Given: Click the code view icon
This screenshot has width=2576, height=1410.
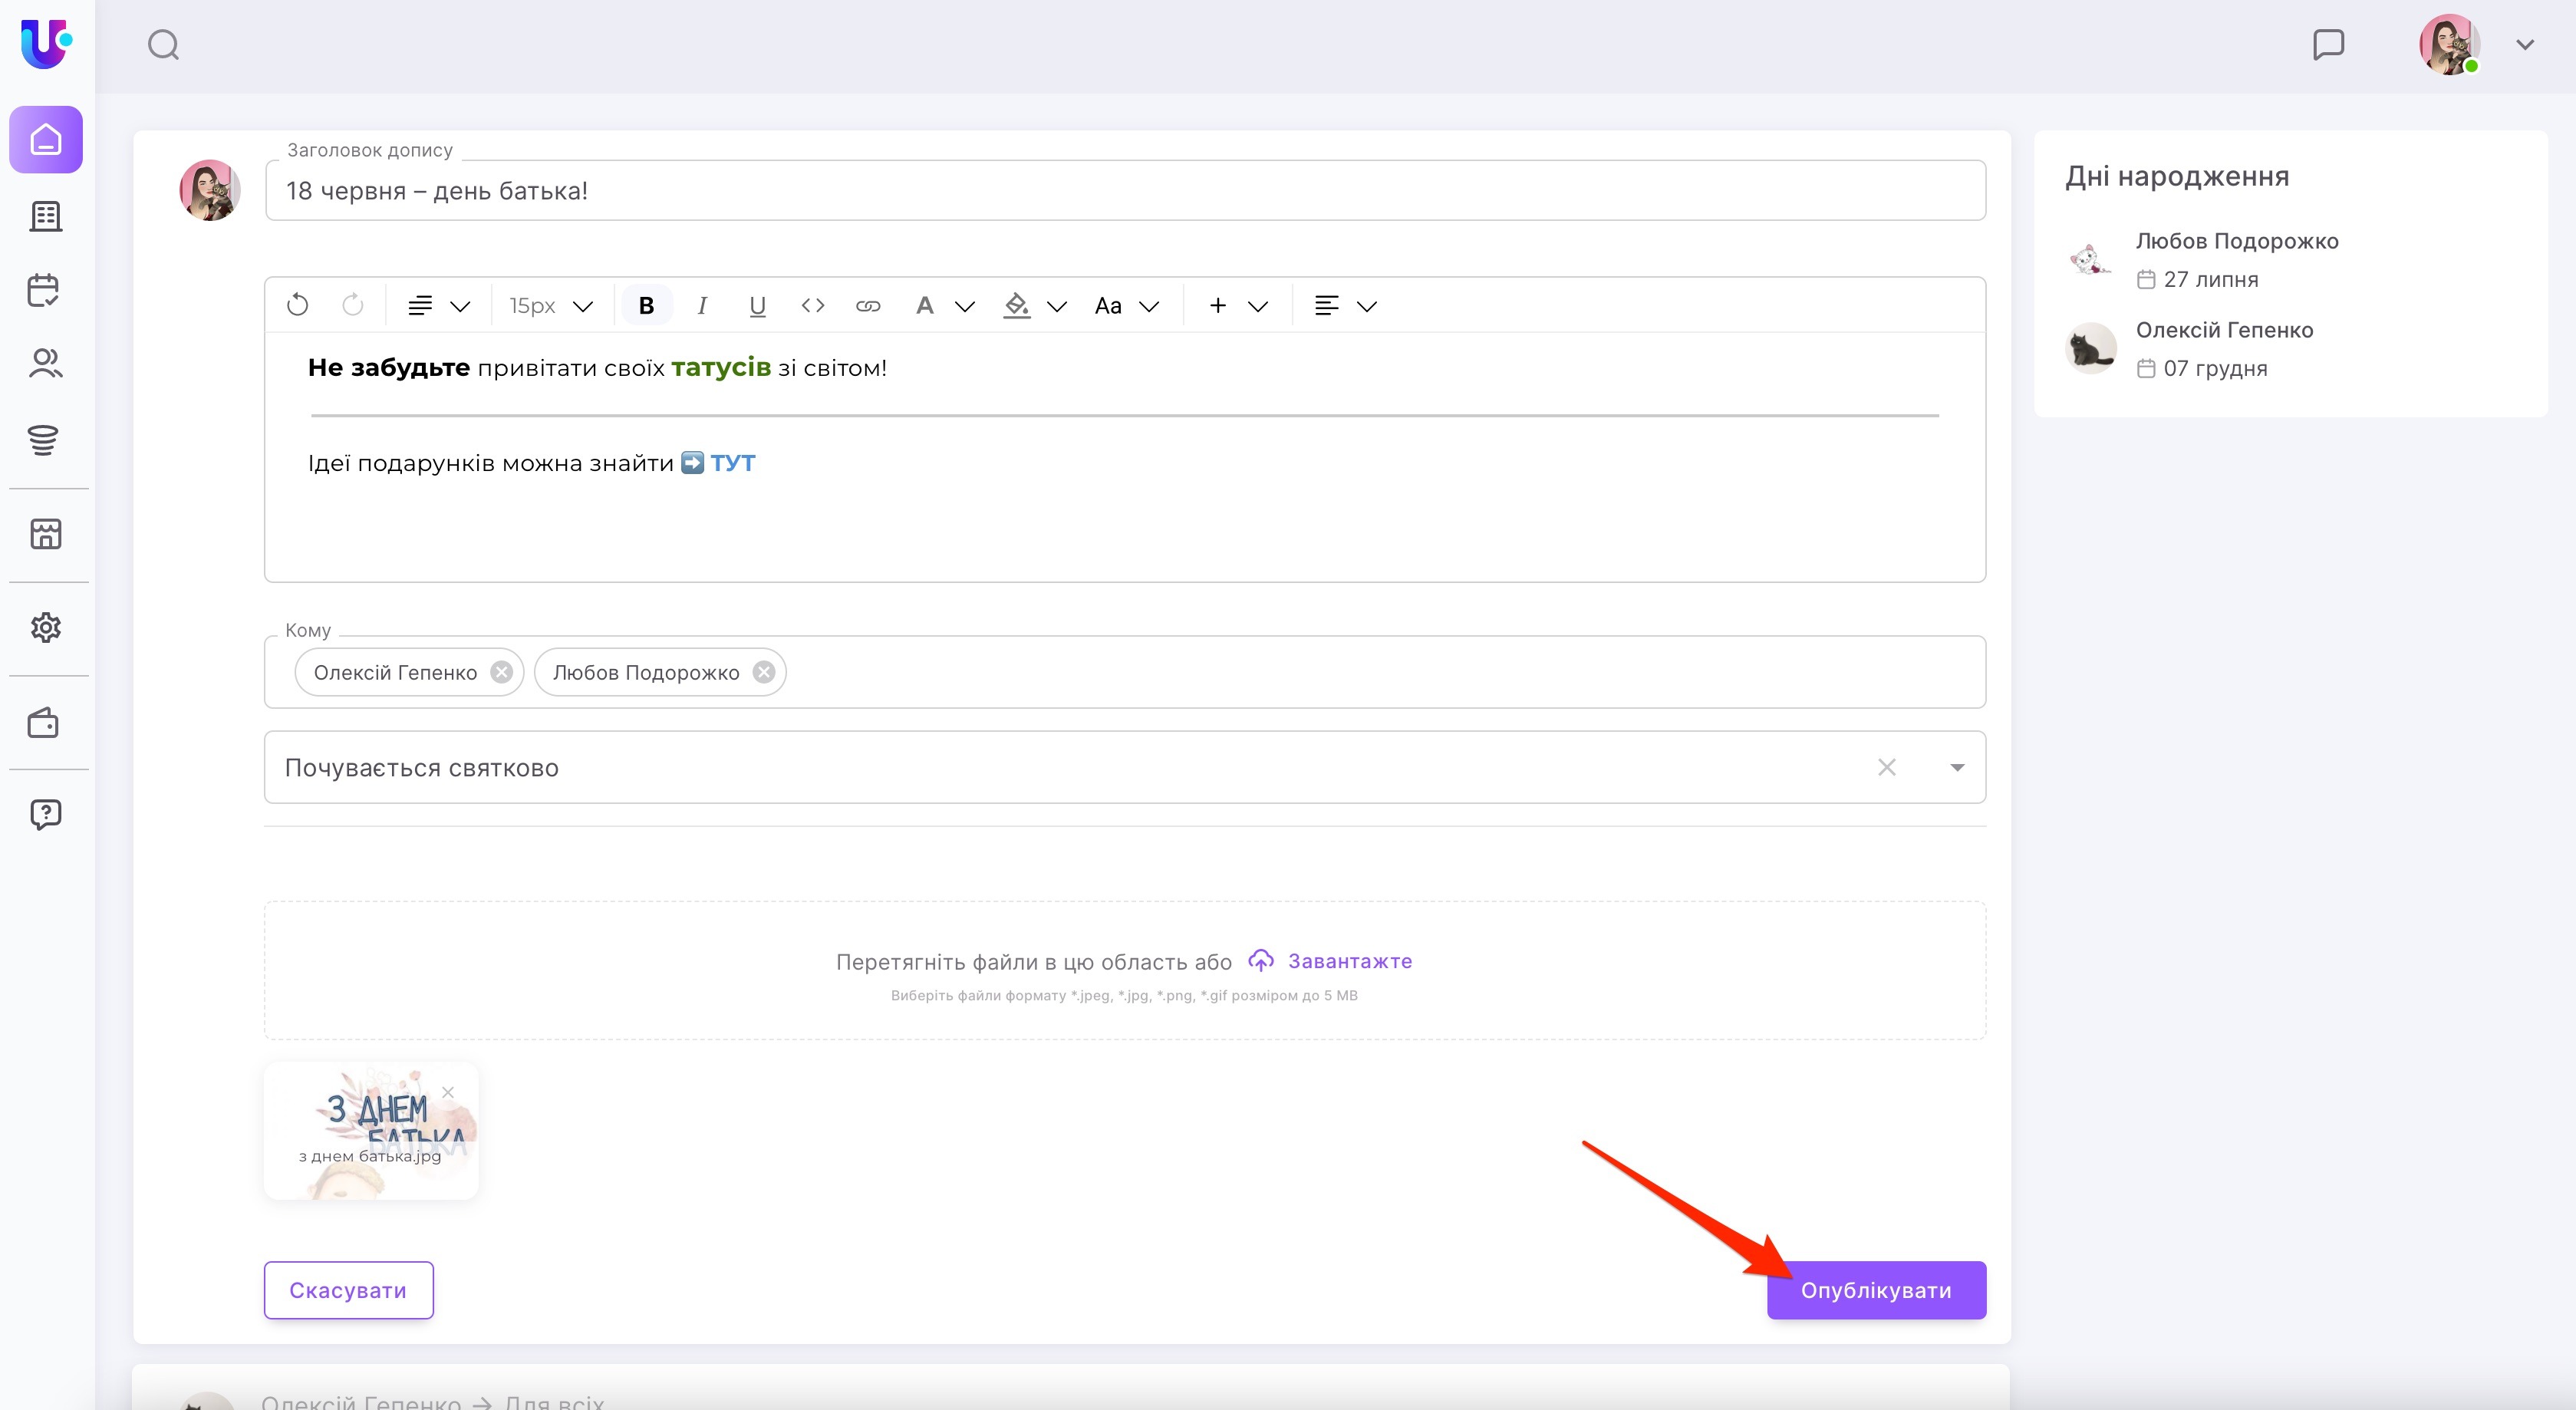Looking at the screenshot, I should [813, 305].
